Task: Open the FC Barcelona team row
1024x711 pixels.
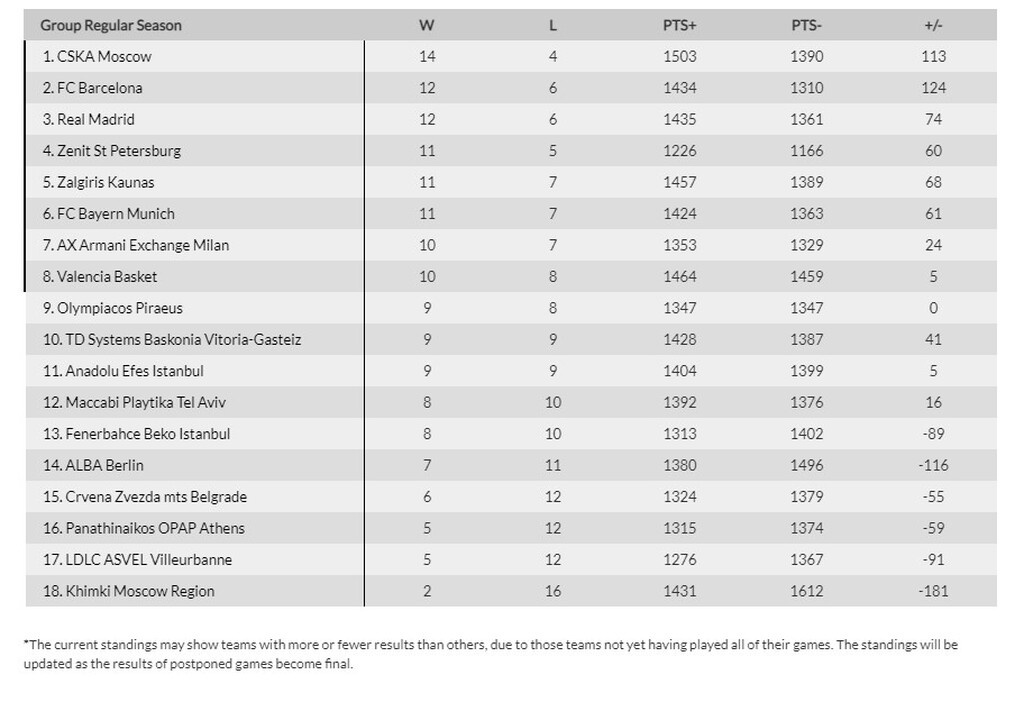Action: click(100, 88)
